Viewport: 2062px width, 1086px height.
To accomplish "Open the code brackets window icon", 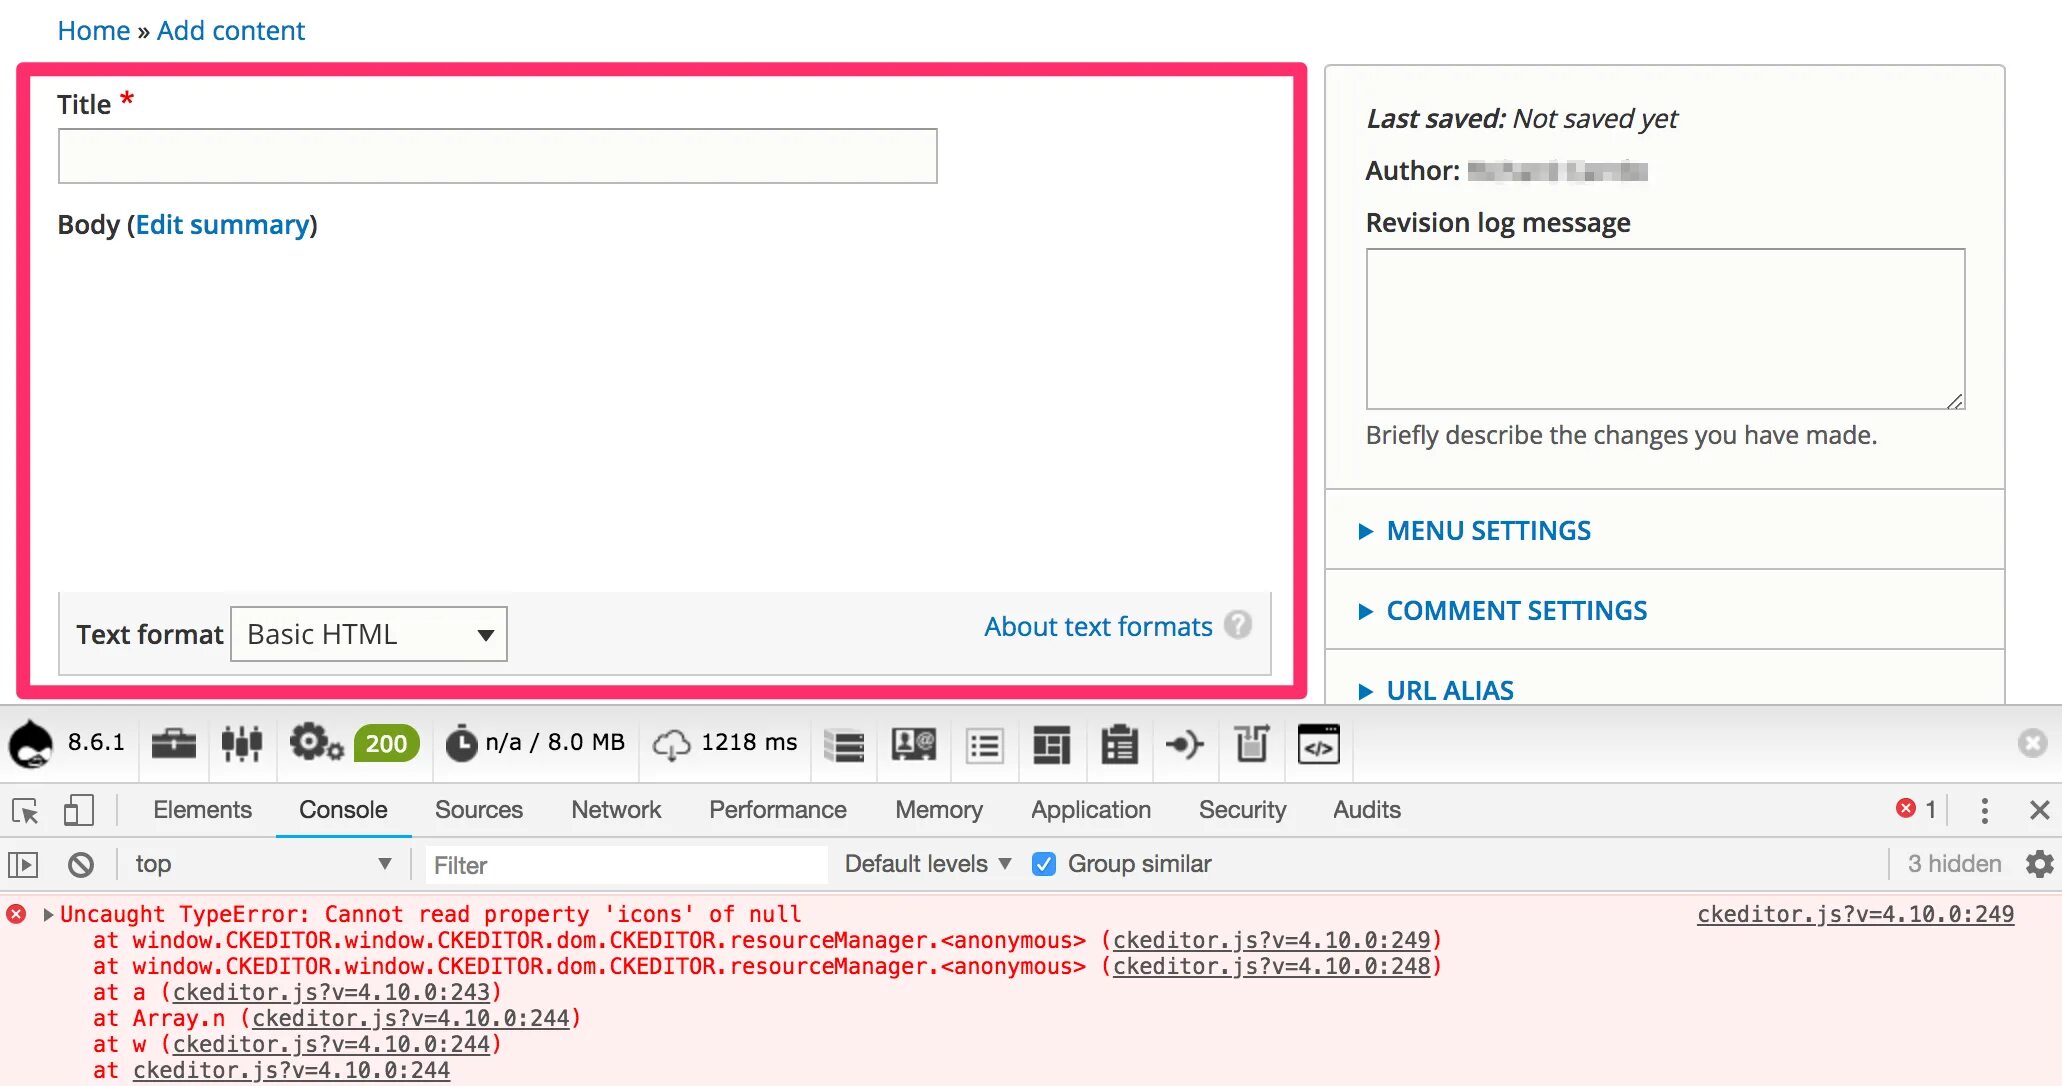I will [1318, 745].
